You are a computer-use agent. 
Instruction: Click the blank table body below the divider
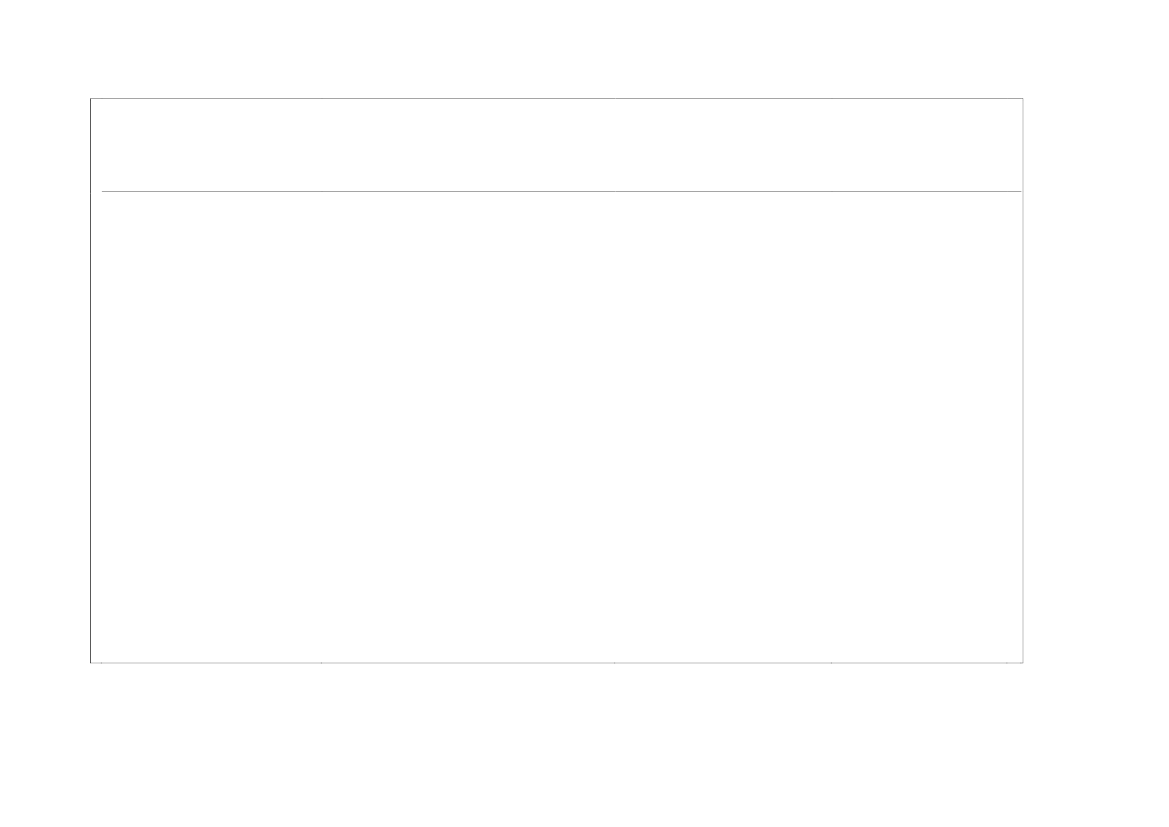pyautogui.click(x=557, y=427)
